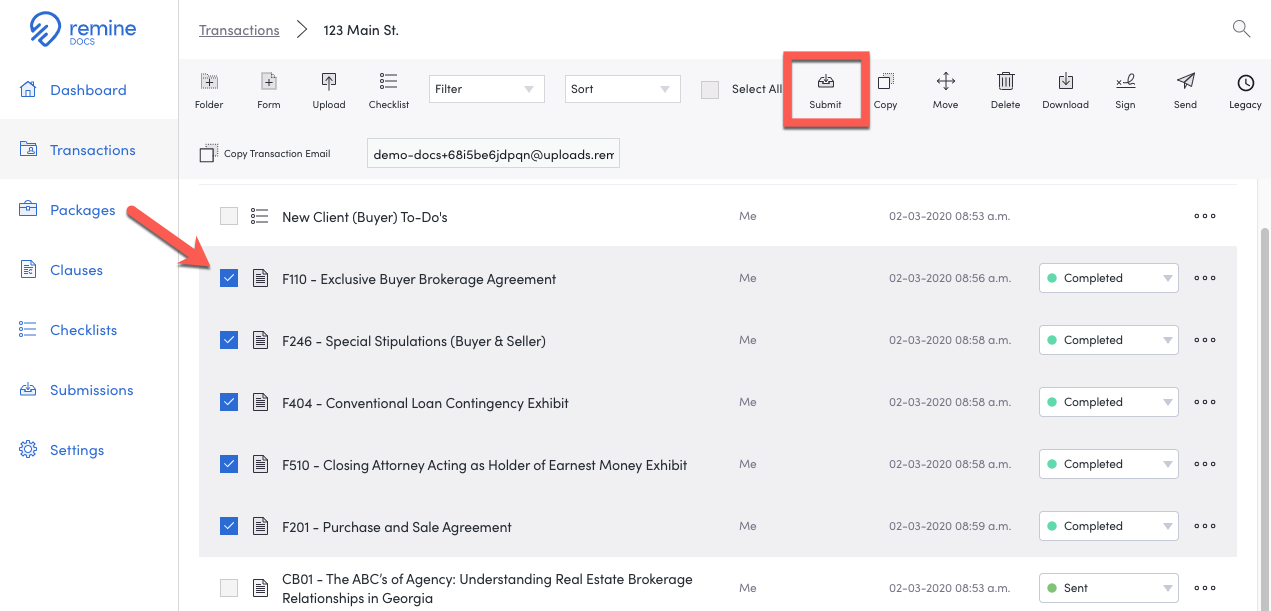
Task: Click the checklist icon beside New Client To-Do's
Action: 260,216
